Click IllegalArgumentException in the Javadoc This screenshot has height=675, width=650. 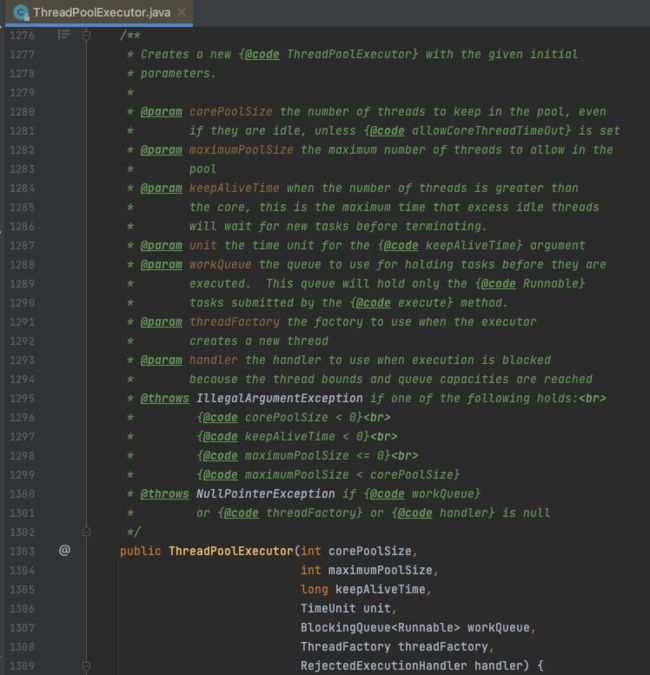(x=279, y=399)
